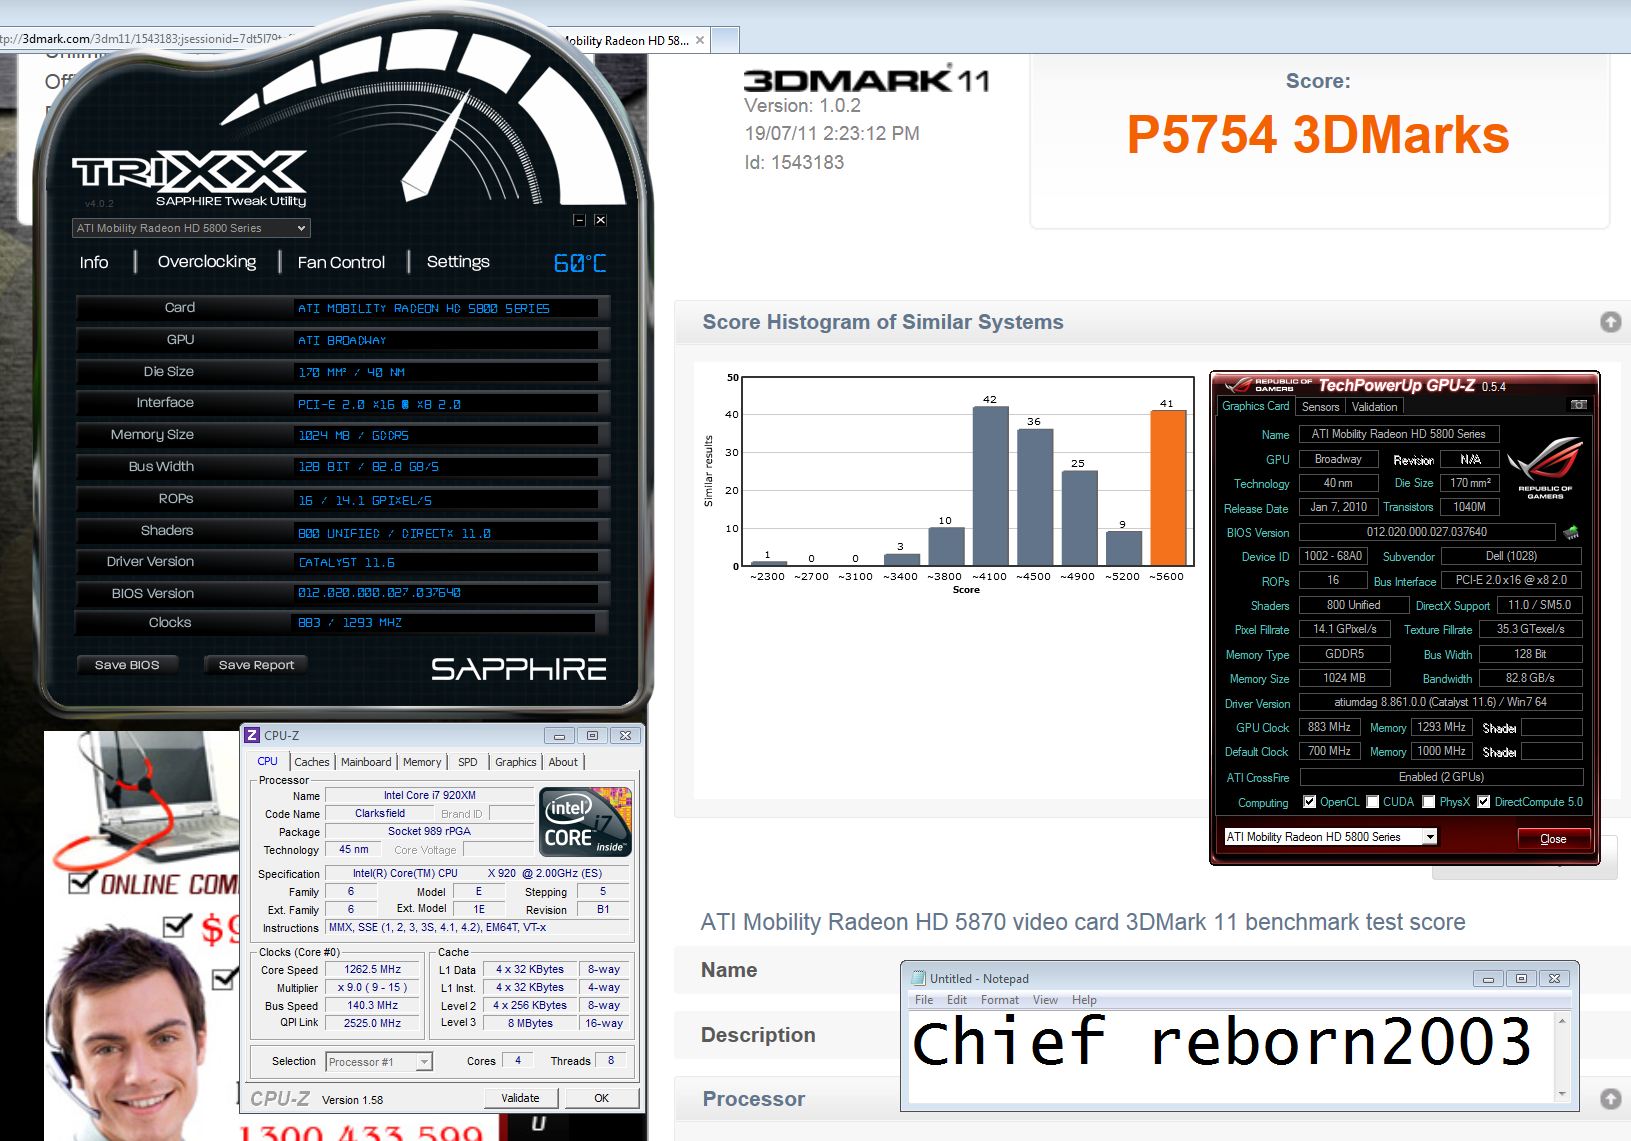Click the Republic of Gamers logo in GPU-Z
1631x1141 pixels.
[x=1545, y=467]
